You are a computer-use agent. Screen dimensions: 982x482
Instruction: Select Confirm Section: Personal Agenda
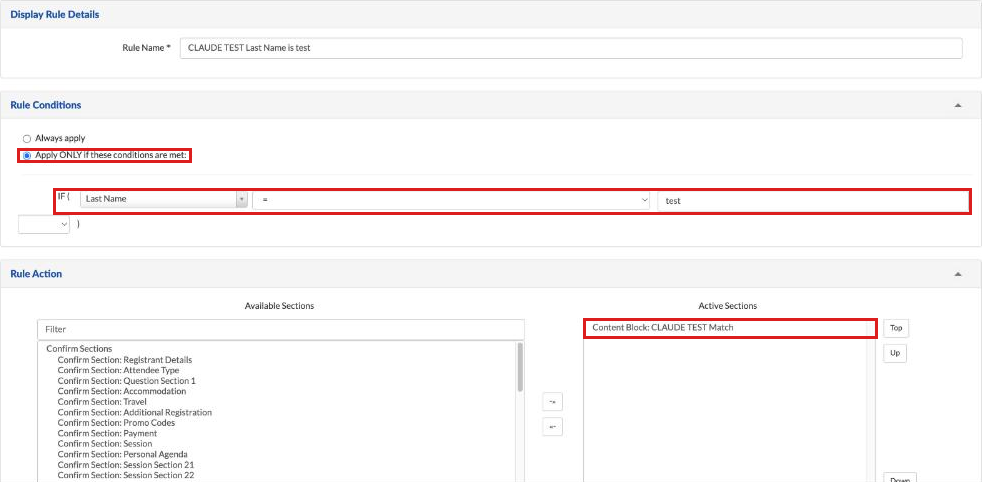point(123,454)
